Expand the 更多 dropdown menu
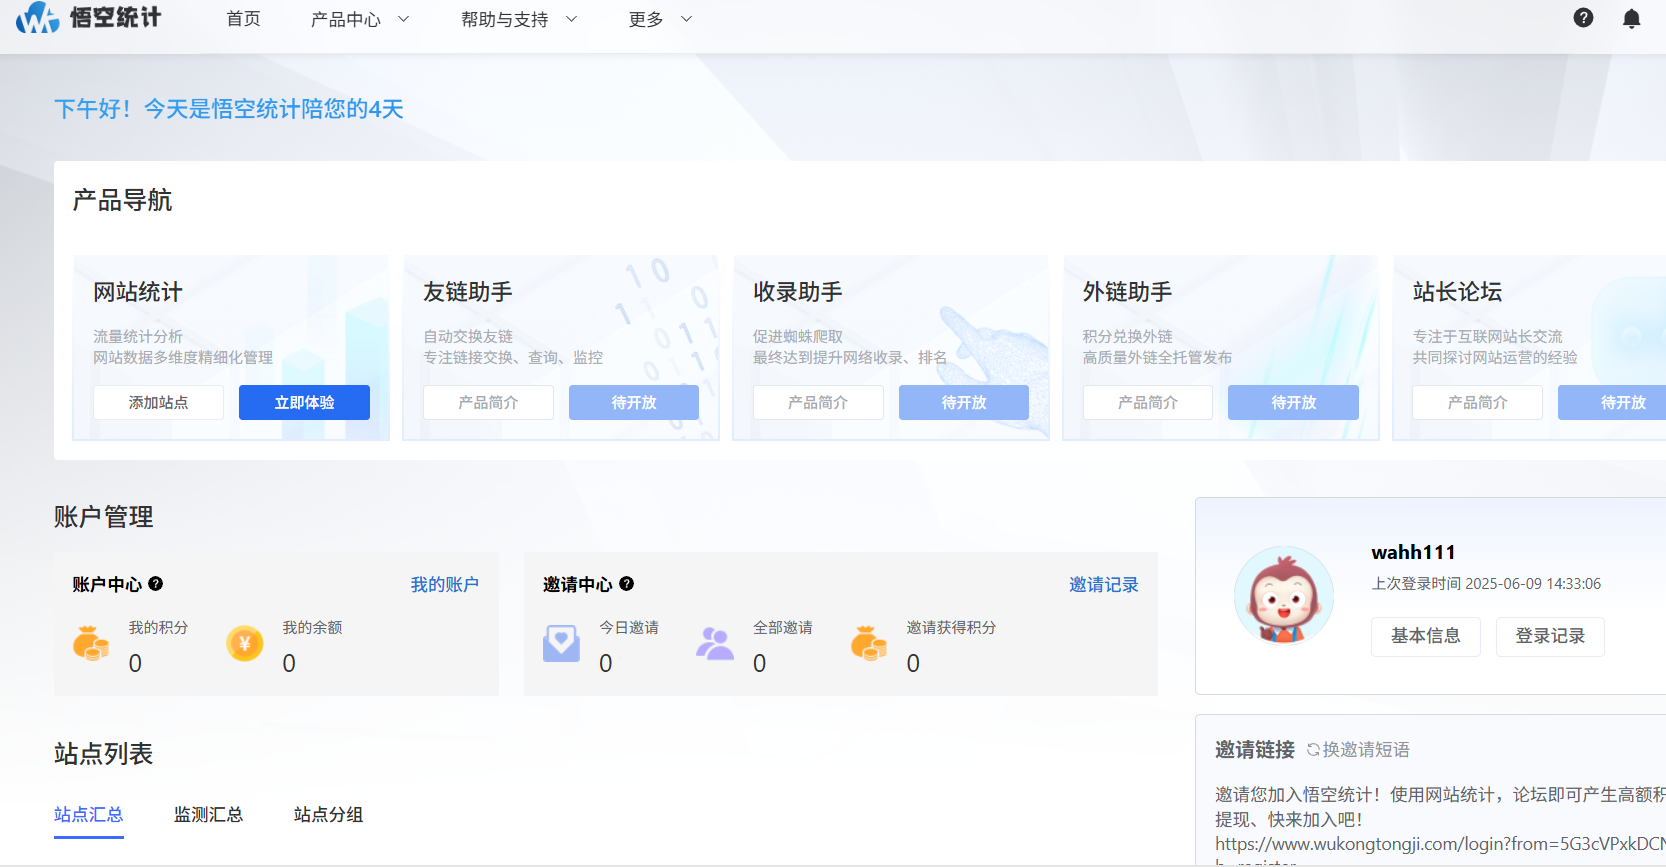 click(x=660, y=19)
